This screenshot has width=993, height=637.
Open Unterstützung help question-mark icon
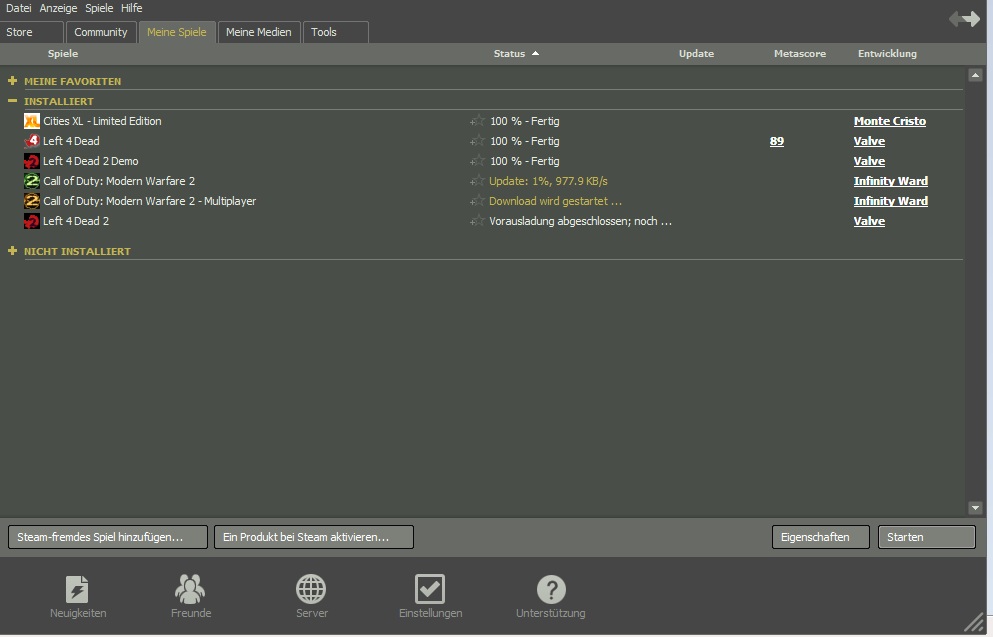[x=551, y=589]
